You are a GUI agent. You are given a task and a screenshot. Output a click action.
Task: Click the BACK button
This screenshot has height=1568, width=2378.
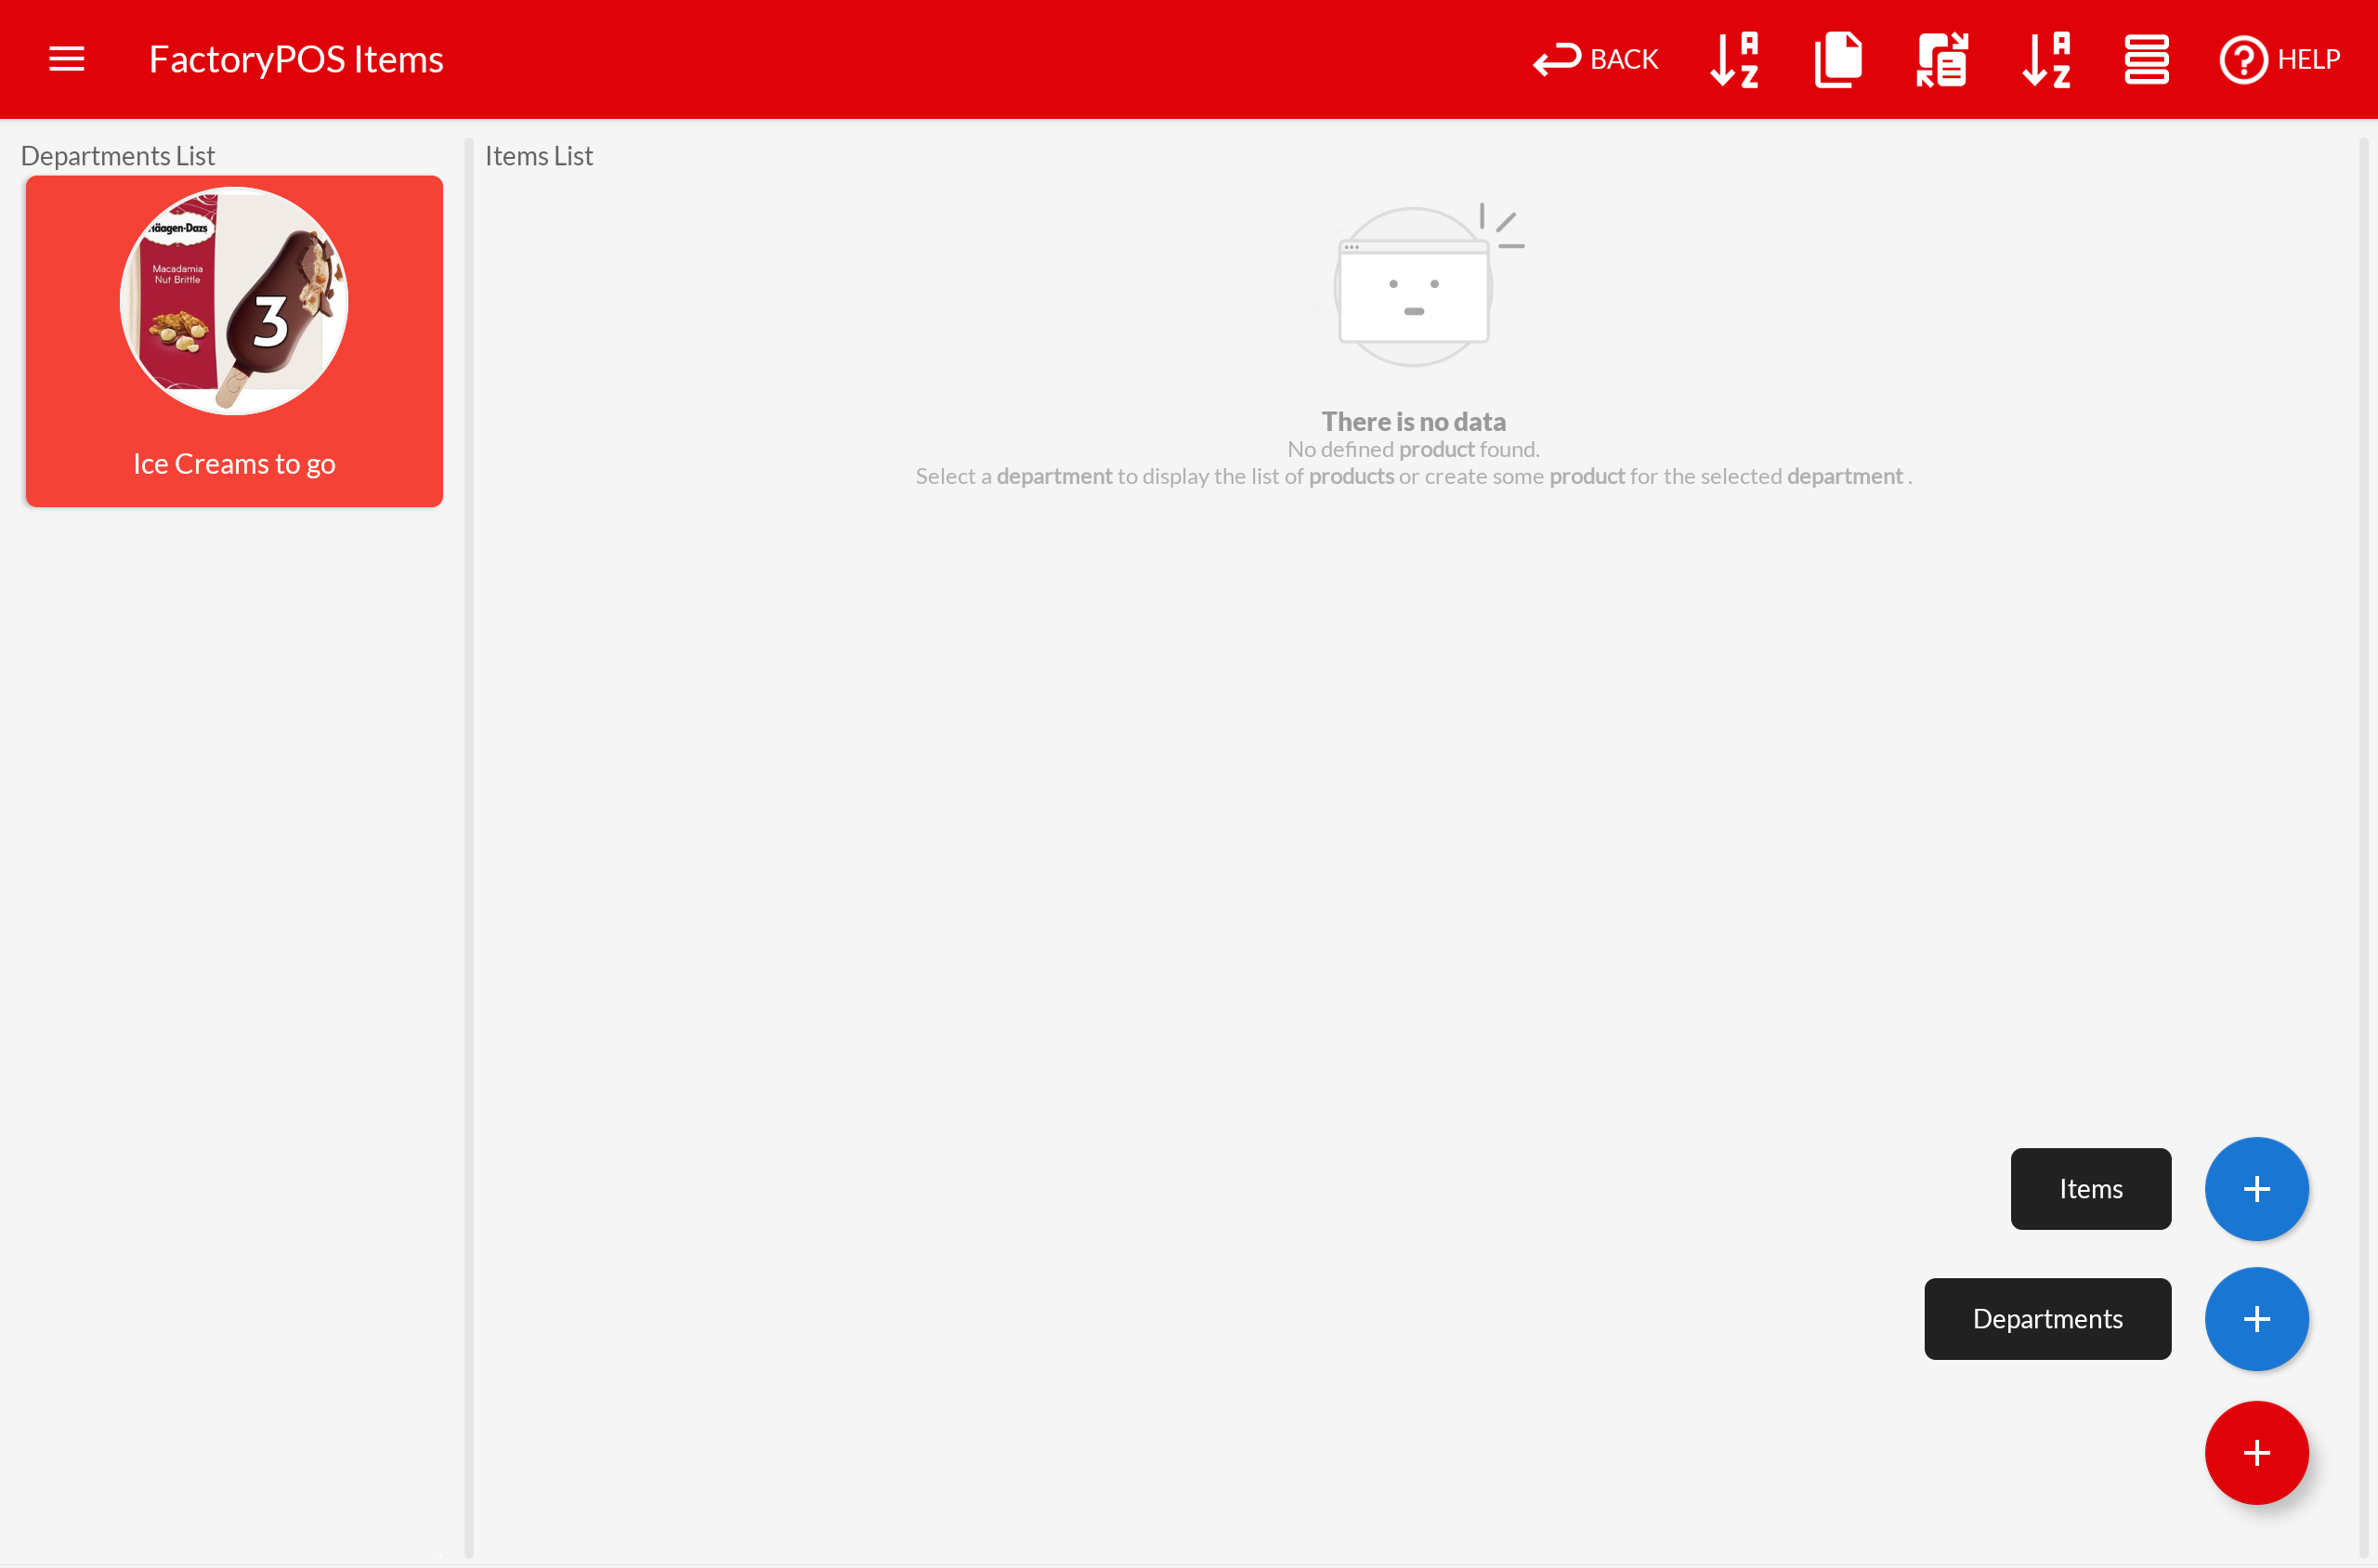(x=1595, y=59)
